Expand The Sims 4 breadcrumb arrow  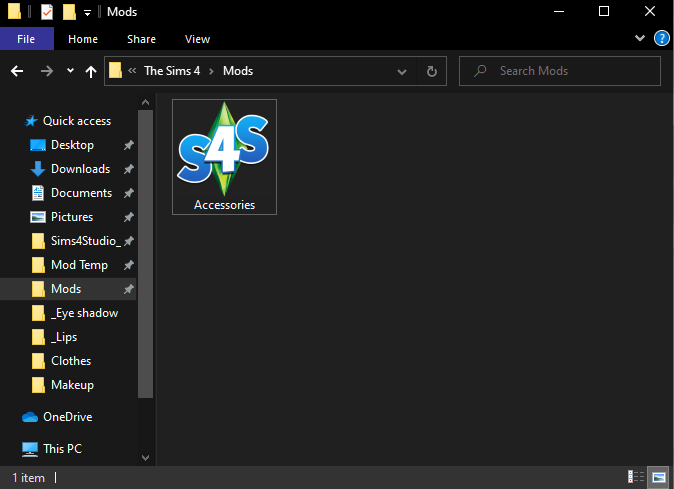point(211,71)
